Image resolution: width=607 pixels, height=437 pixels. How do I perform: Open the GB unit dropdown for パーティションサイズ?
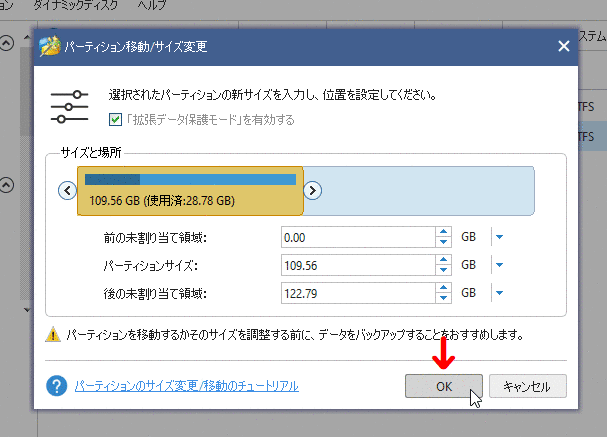click(498, 266)
